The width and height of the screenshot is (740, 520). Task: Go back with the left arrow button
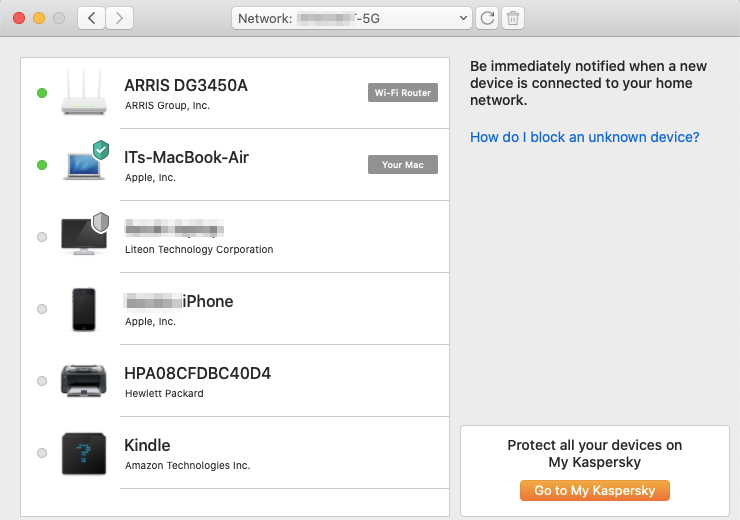pos(91,18)
